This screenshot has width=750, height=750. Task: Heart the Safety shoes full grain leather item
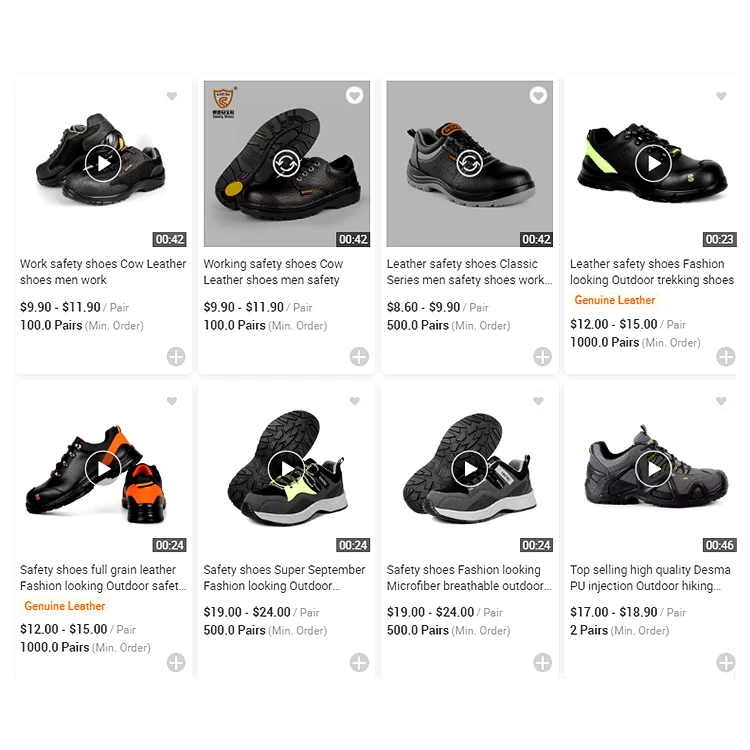(x=172, y=401)
